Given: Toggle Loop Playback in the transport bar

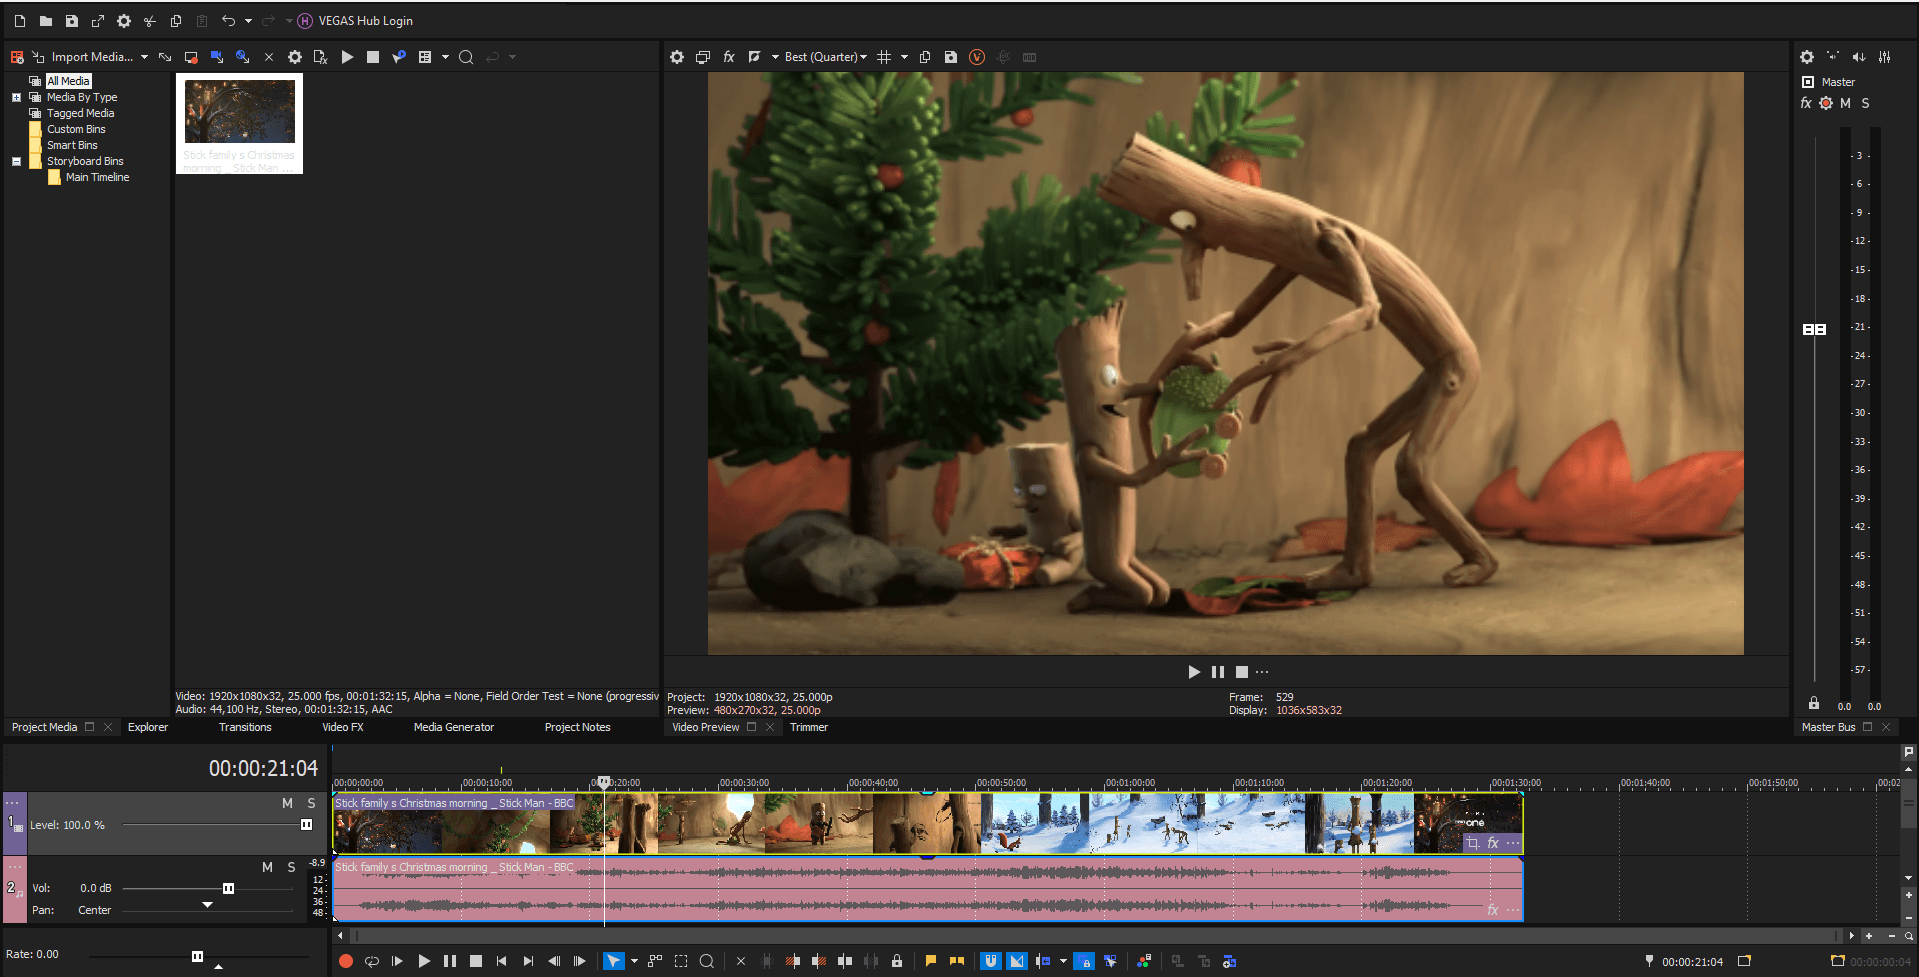Looking at the screenshot, I should click(x=372, y=961).
